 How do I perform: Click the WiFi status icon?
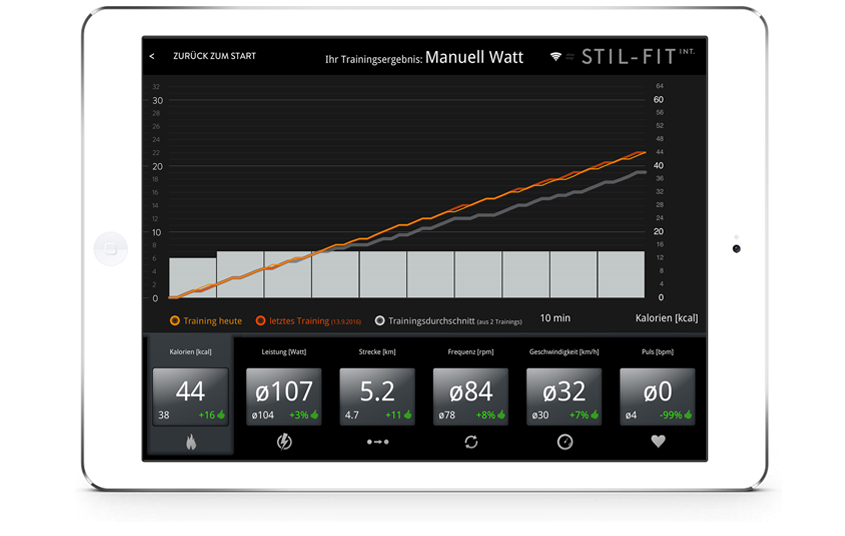556,57
